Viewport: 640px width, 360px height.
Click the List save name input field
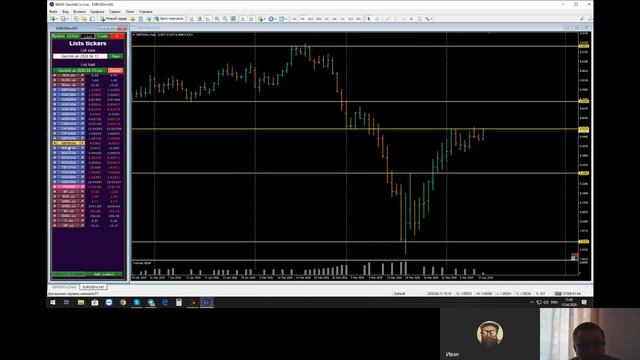(x=80, y=56)
